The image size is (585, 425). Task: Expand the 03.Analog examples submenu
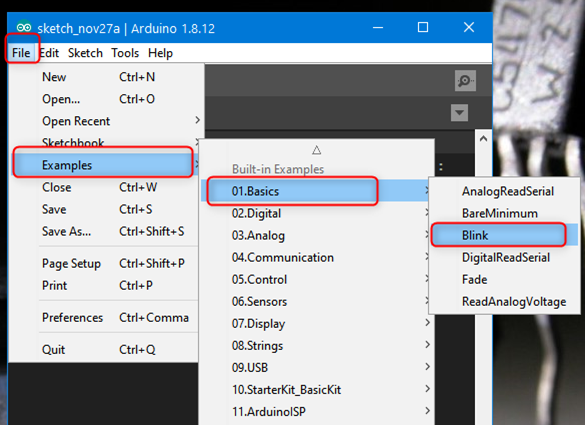pos(316,235)
